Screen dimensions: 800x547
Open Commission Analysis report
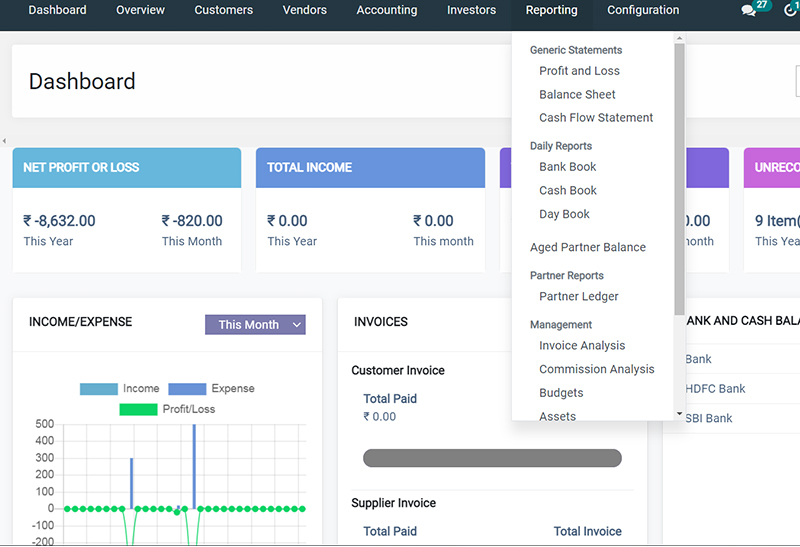[x=596, y=369]
